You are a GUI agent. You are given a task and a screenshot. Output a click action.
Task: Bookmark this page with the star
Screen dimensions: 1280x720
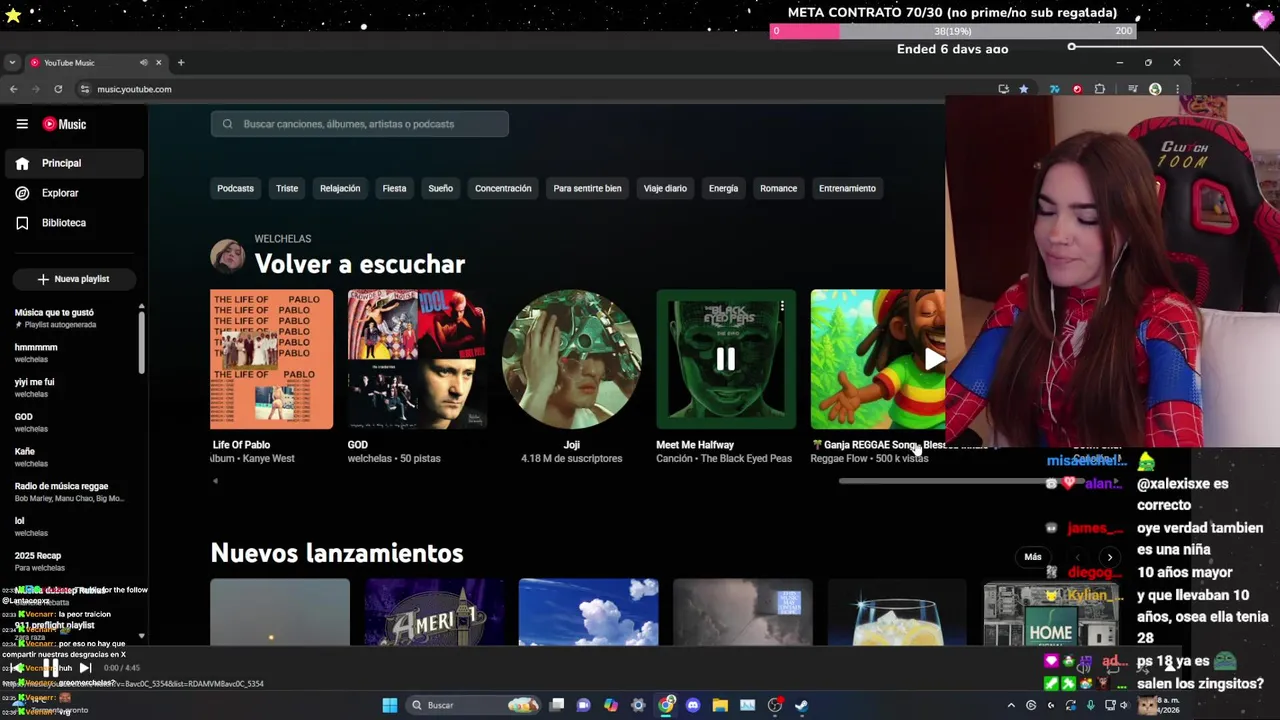[x=1023, y=89]
